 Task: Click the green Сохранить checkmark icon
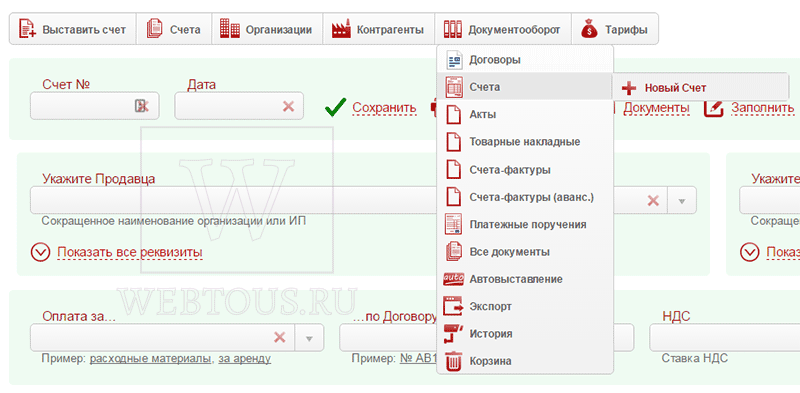(x=335, y=107)
